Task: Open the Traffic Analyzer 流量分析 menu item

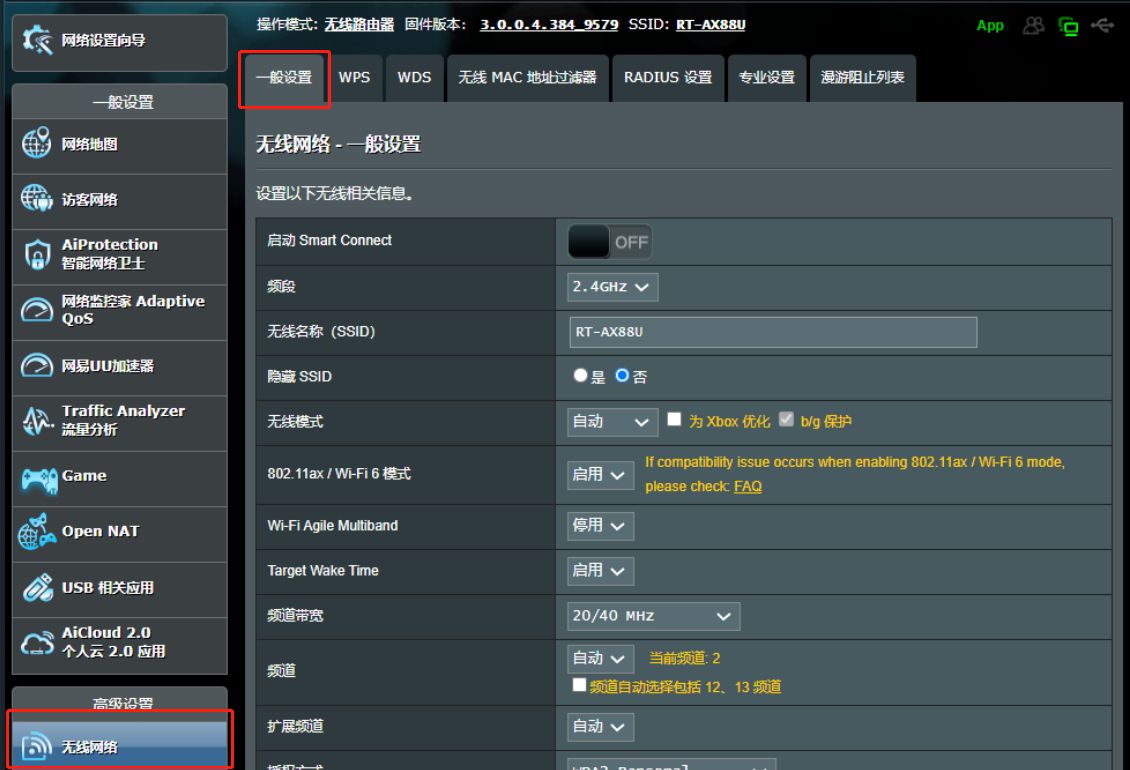Action: 120,422
